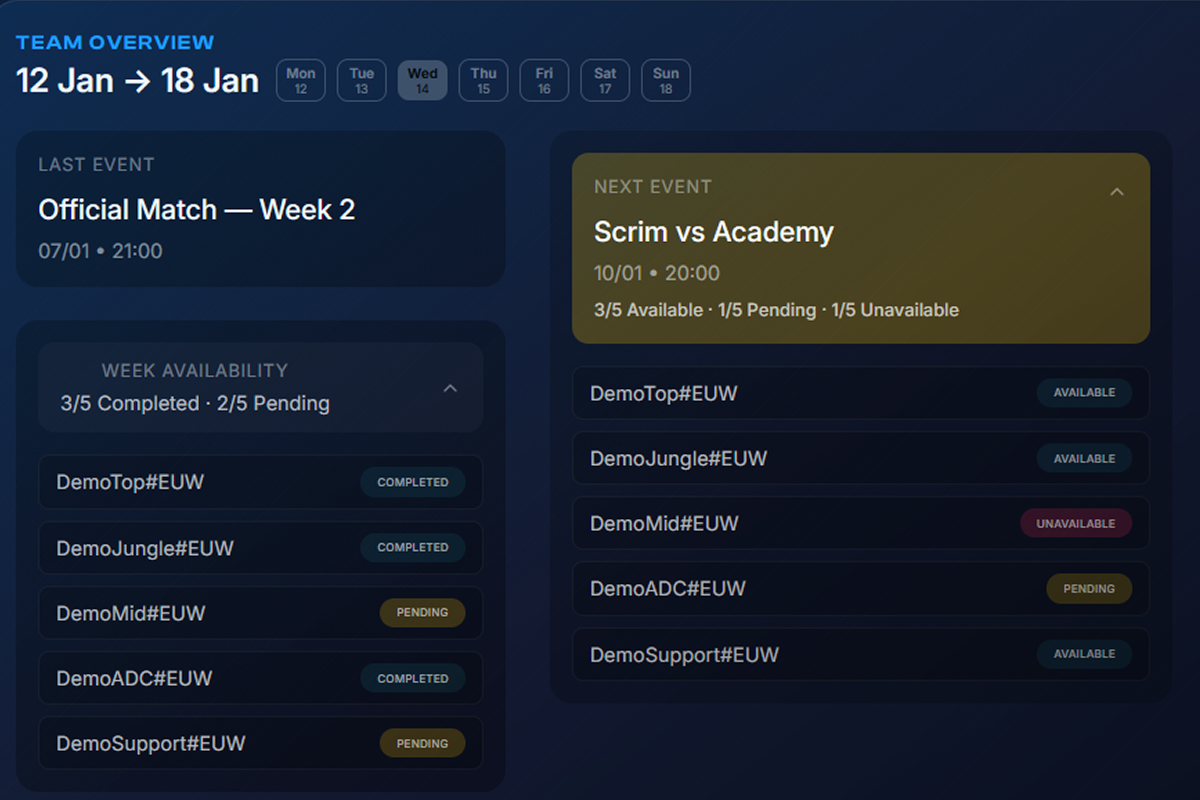
Task: Select the Mon 12 day tab
Action: [300, 80]
